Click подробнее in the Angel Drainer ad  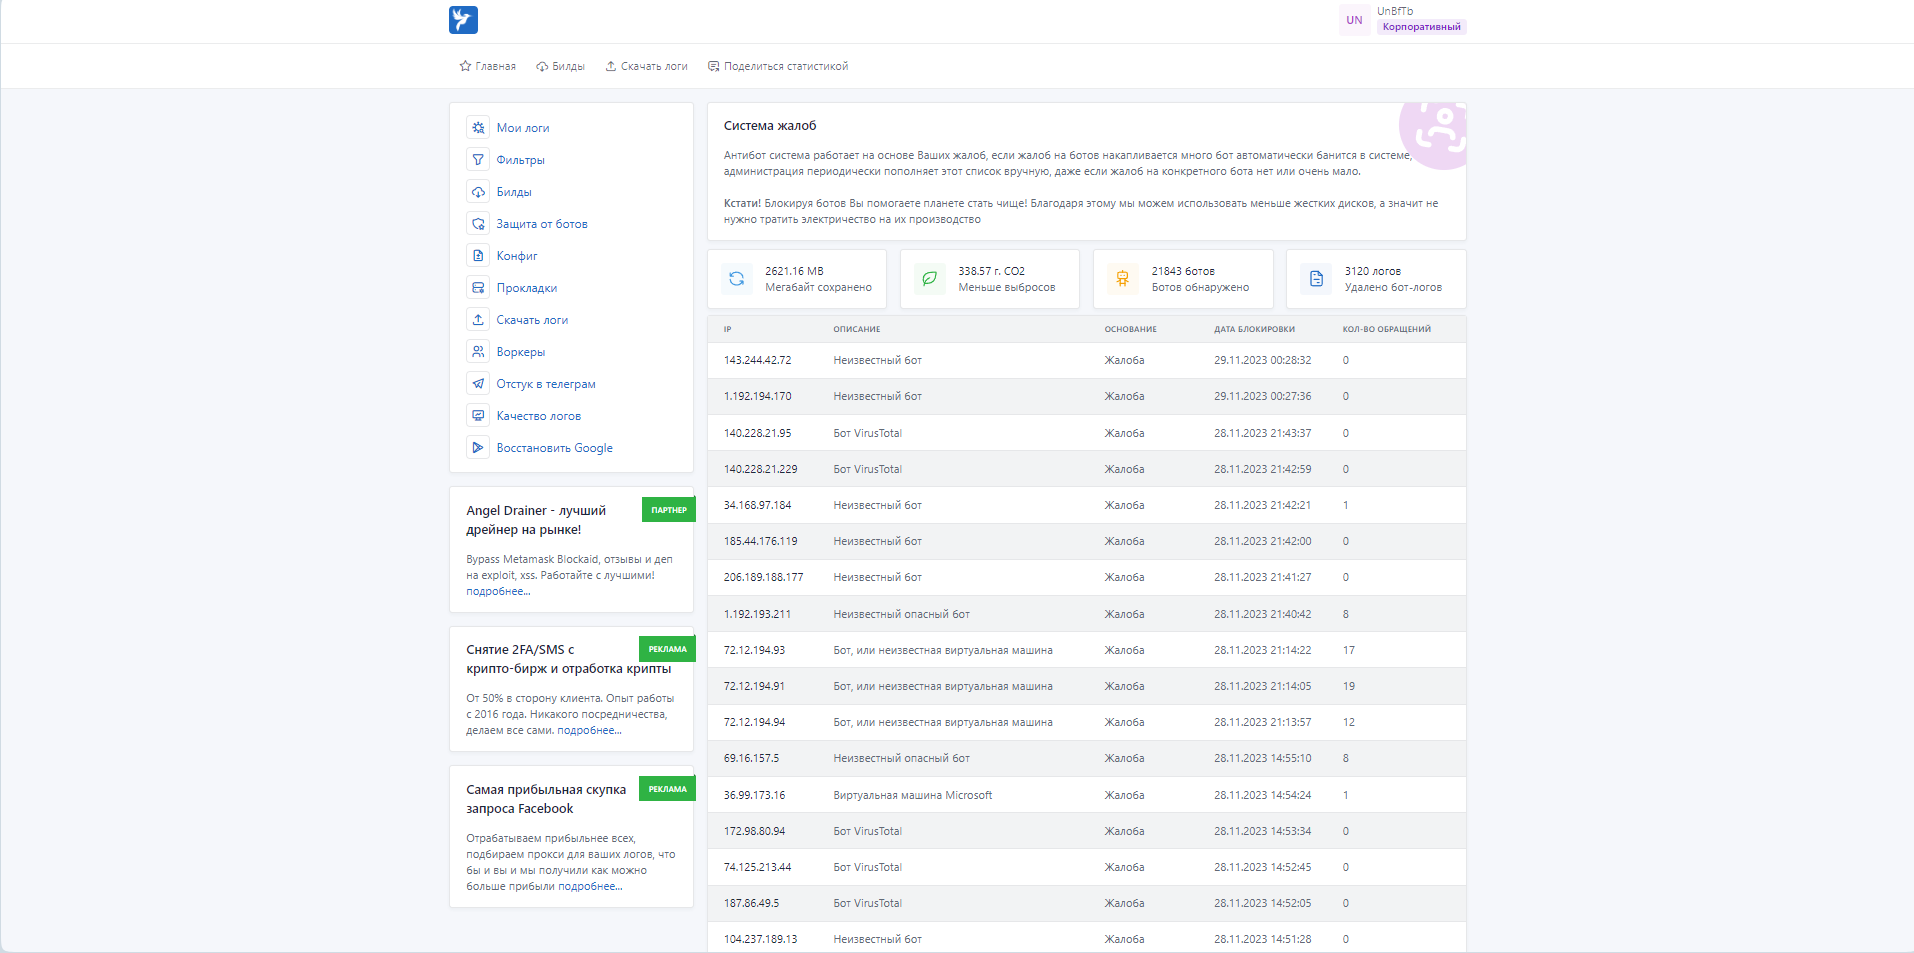click(x=498, y=592)
